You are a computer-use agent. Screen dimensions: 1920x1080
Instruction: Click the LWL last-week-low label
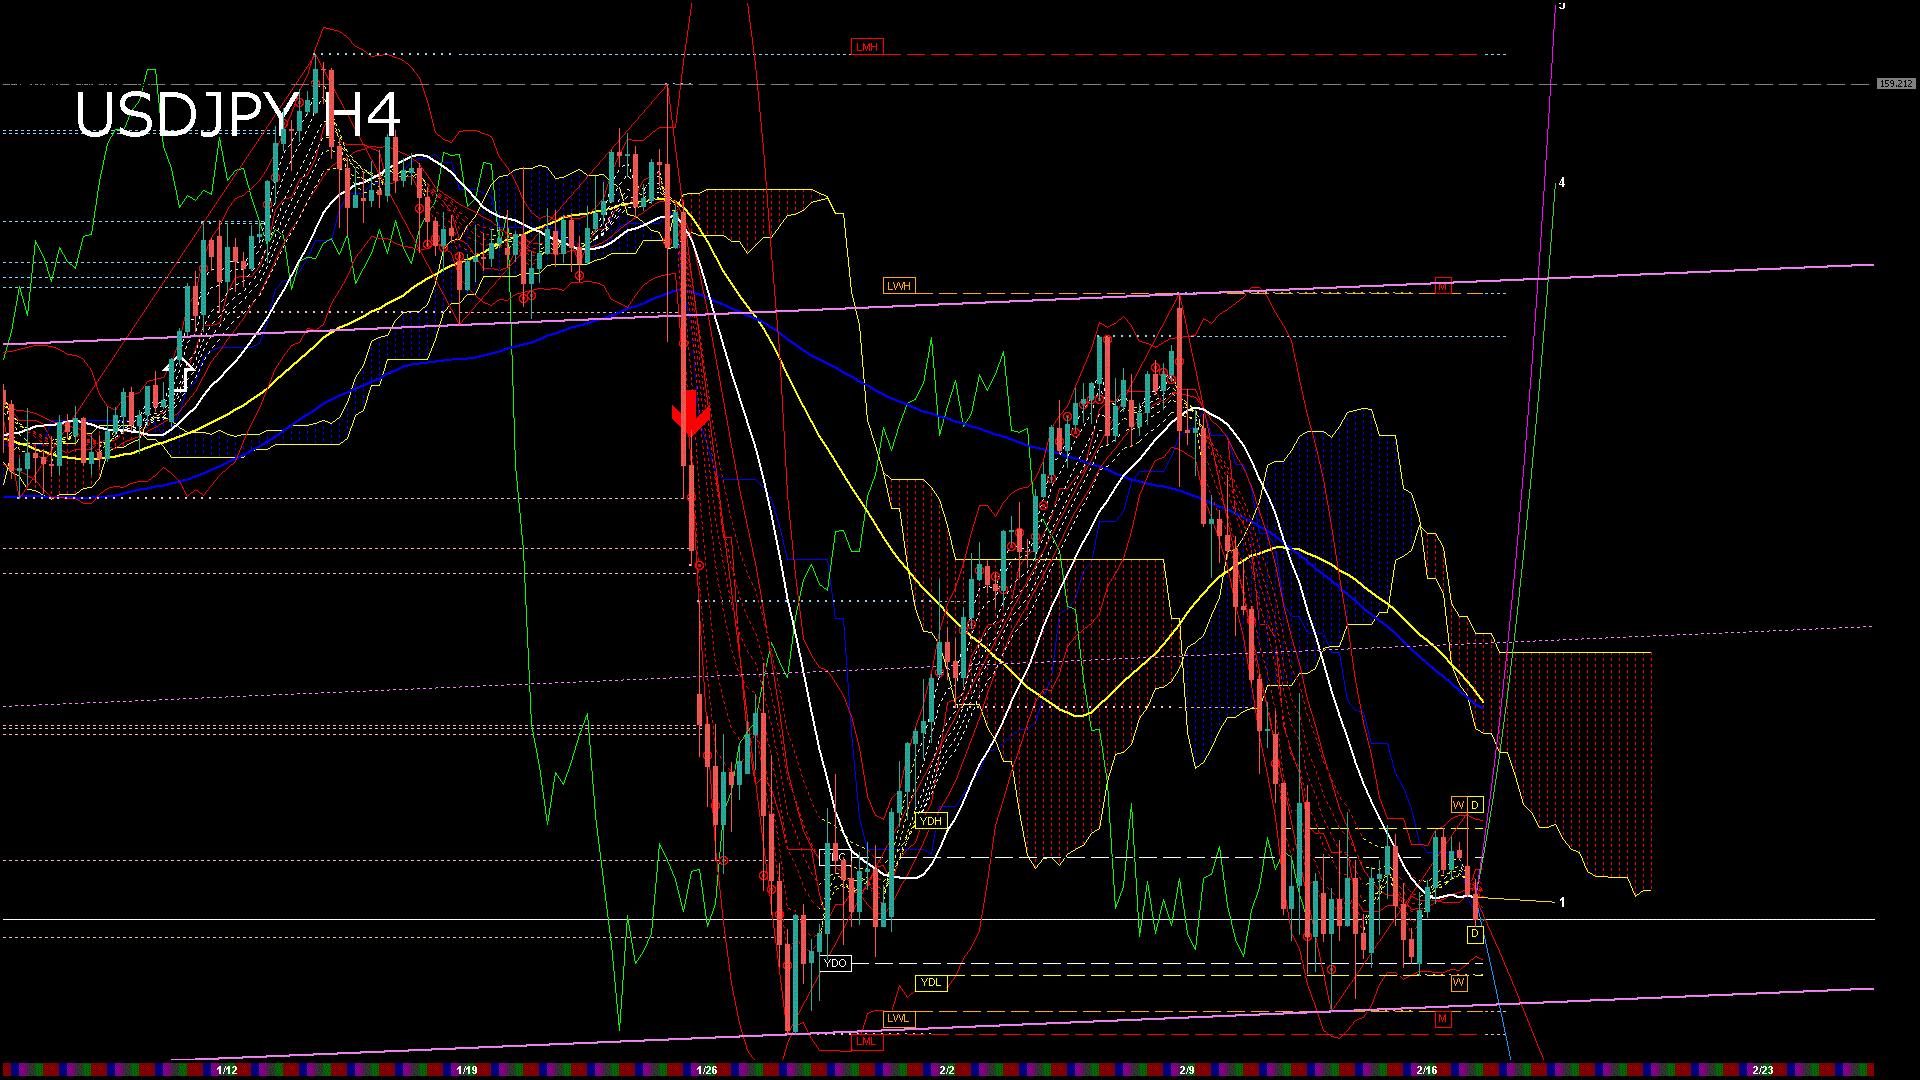click(x=900, y=1017)
